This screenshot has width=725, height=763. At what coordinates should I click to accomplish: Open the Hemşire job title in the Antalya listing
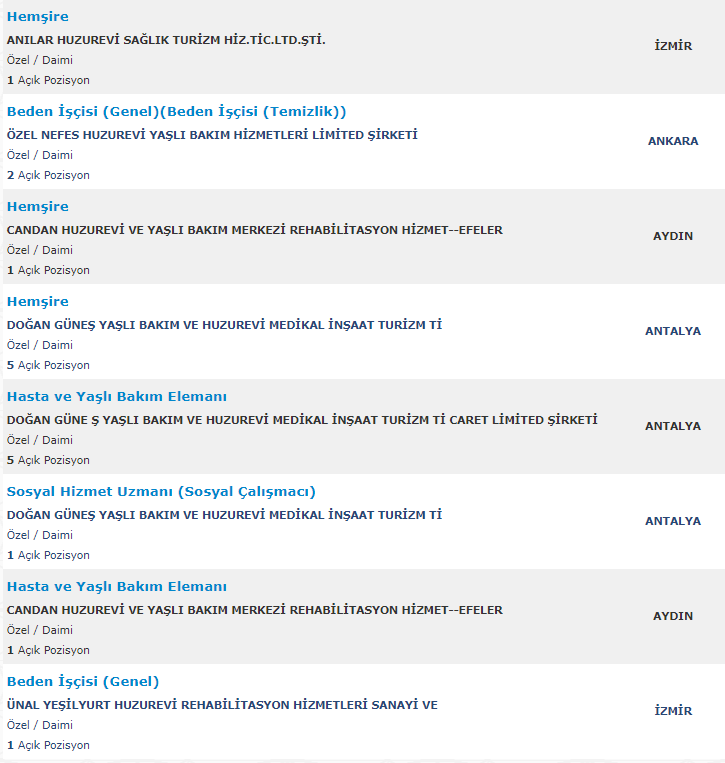[37, 301]
